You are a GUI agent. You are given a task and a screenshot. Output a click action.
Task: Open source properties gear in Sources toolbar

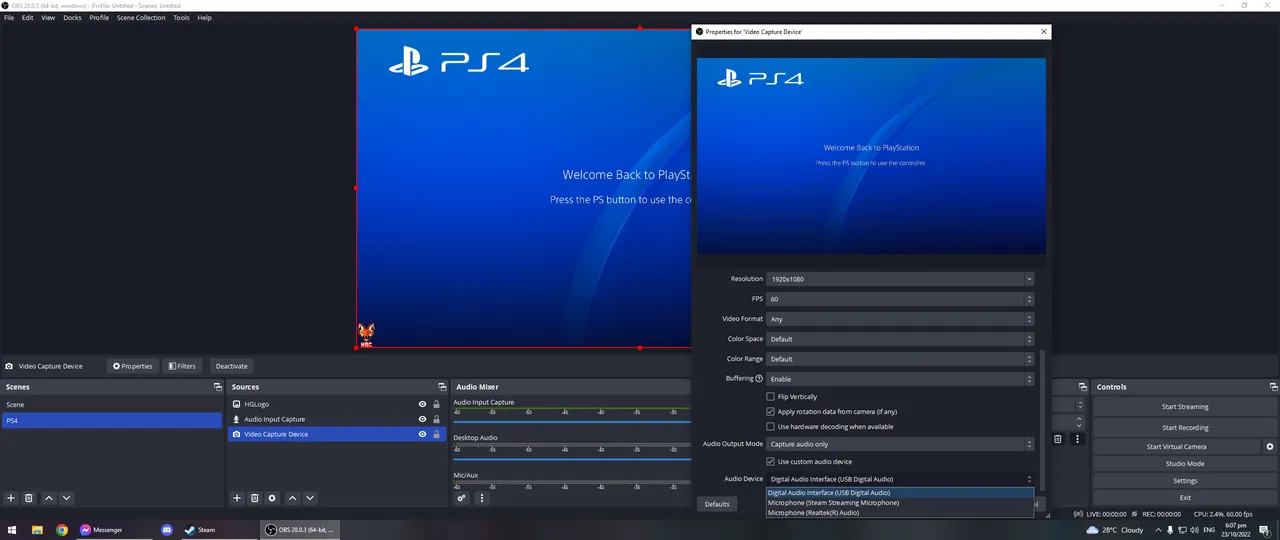(x=272, y=498)
